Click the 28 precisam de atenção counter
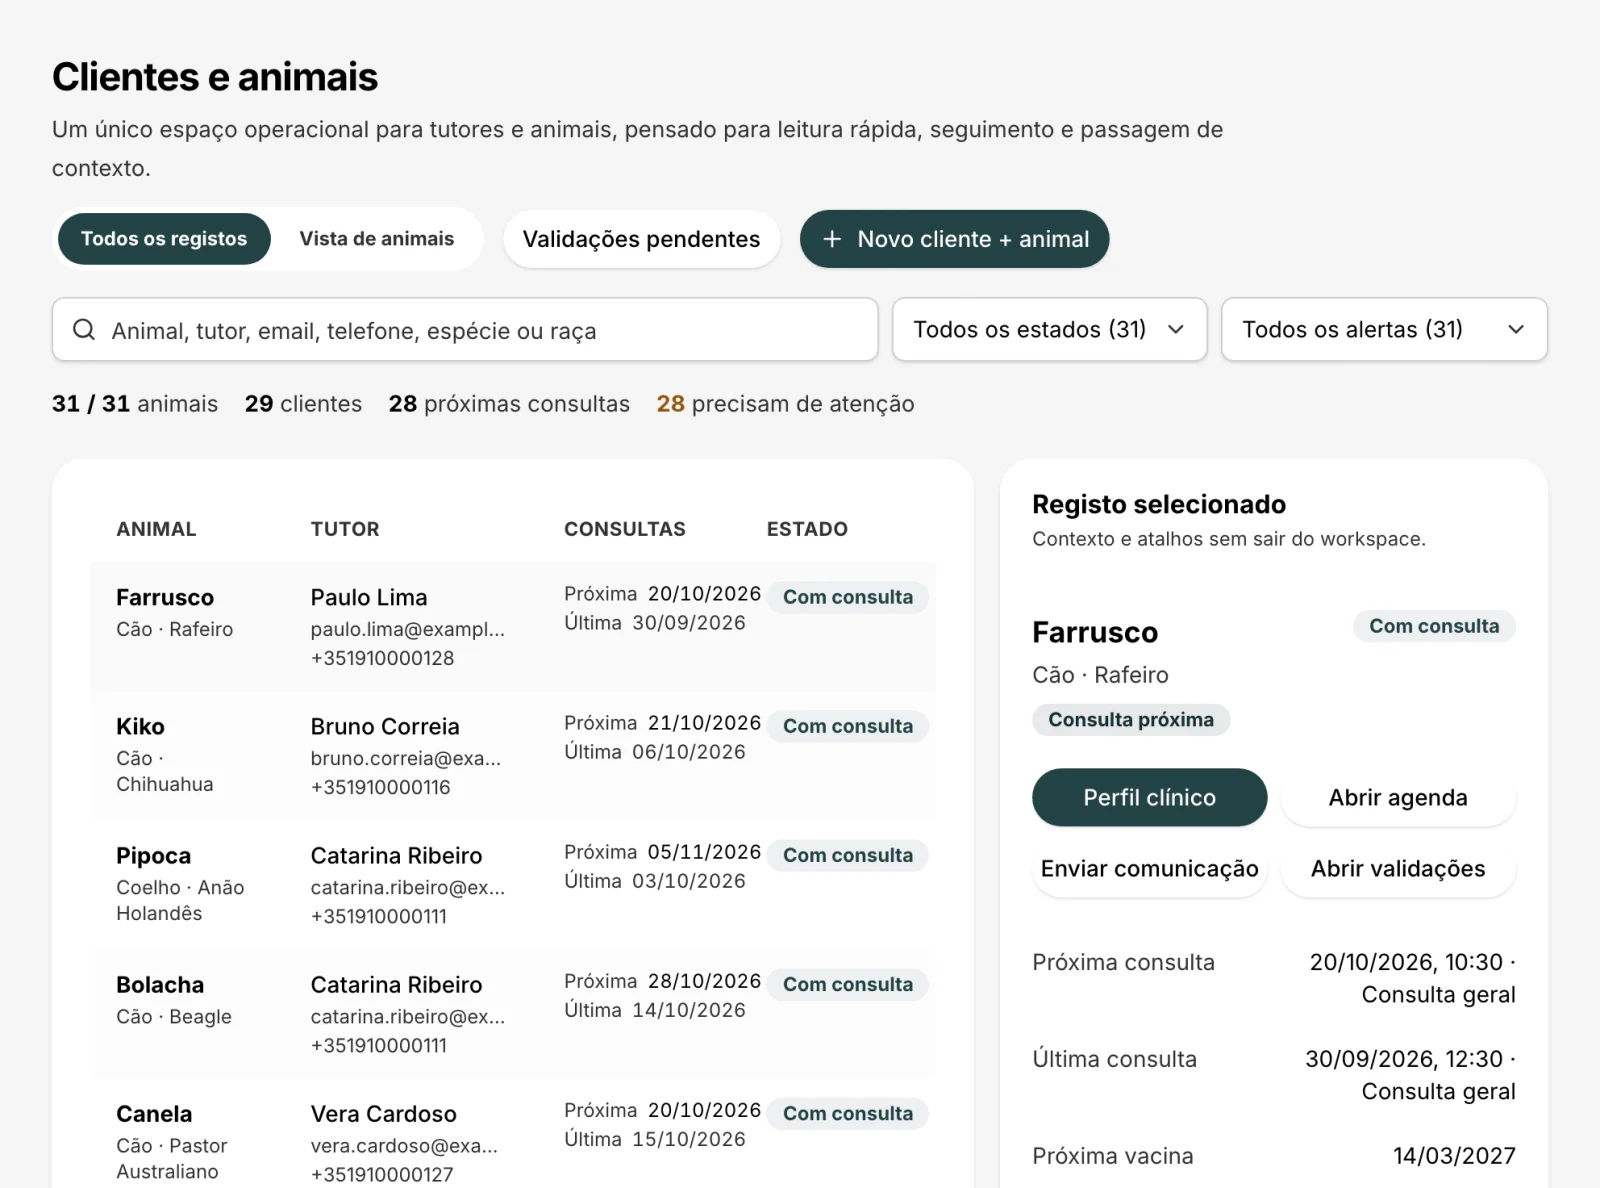Screen dimensions: 1600x1188 785,403
